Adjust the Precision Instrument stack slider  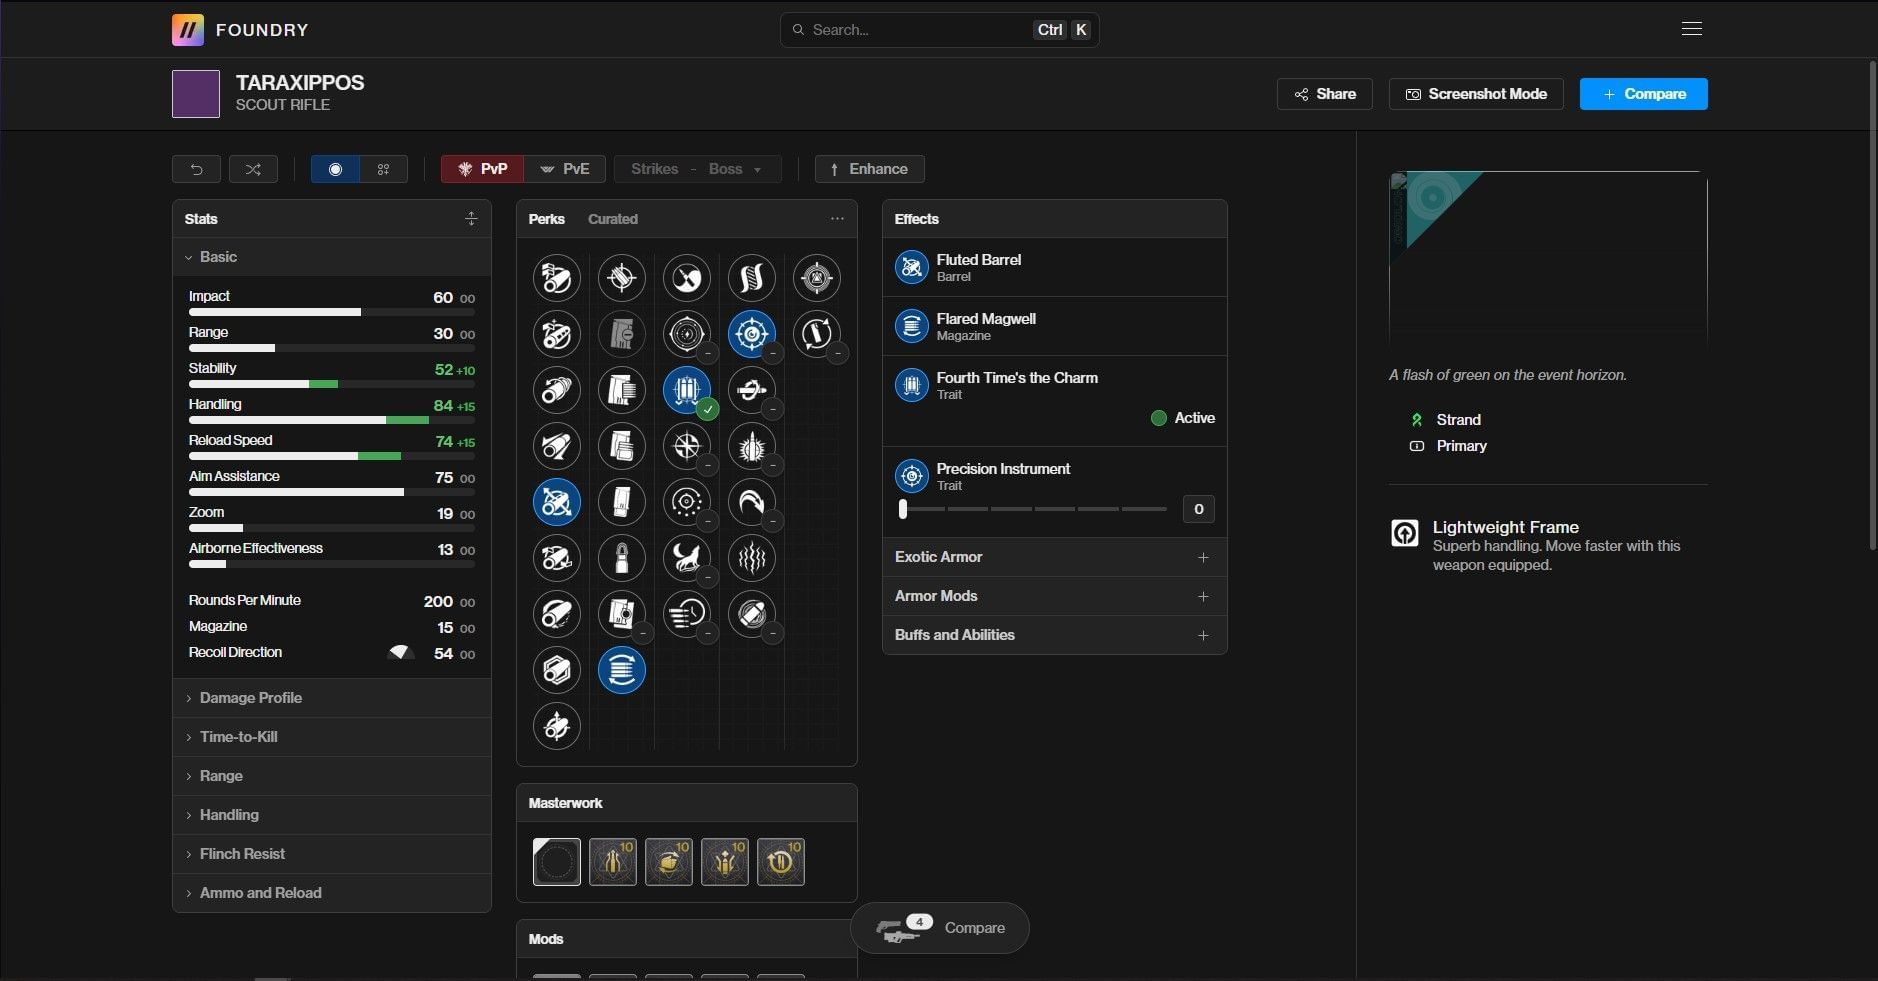pos(903,509)
